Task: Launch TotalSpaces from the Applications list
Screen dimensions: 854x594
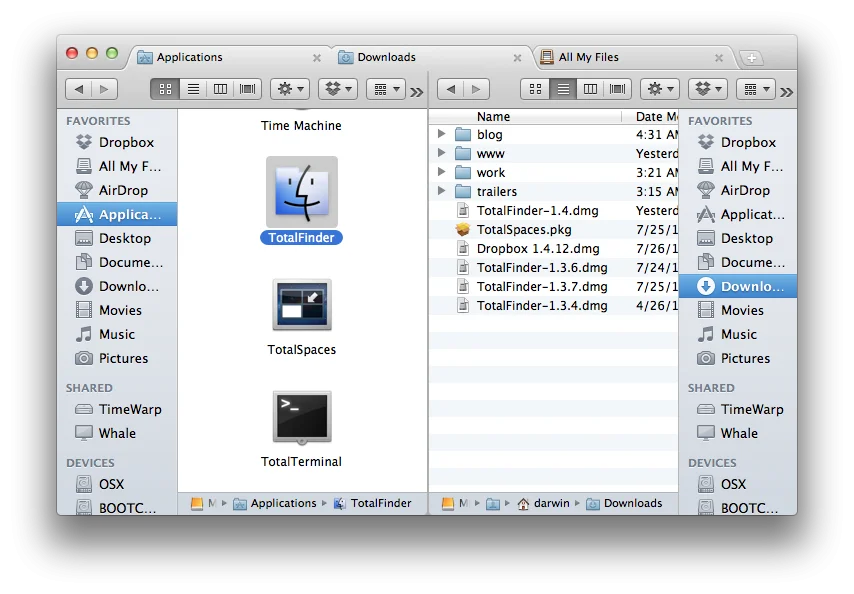Action: [300, 303]
